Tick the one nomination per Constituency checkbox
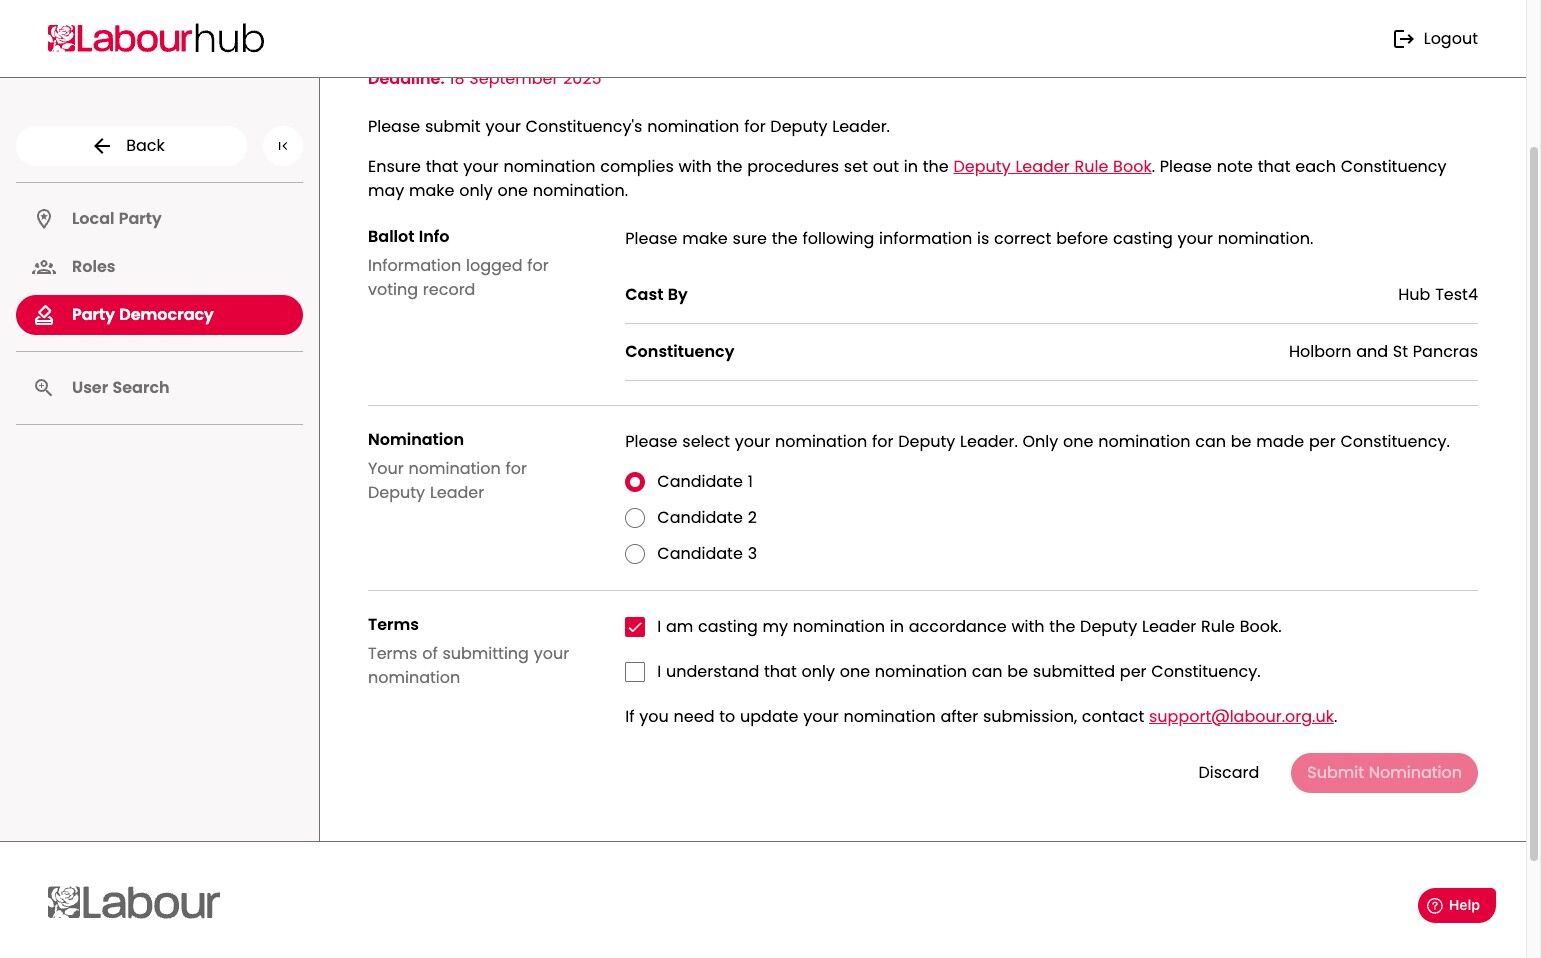The width and height of the screenshot is (1541, 958). (635, 672)
